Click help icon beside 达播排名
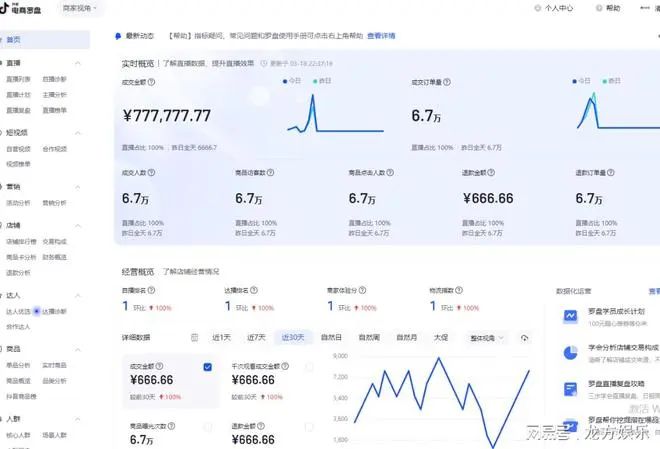The width and height of the screenshot is (660, 449). pos(253,290)
